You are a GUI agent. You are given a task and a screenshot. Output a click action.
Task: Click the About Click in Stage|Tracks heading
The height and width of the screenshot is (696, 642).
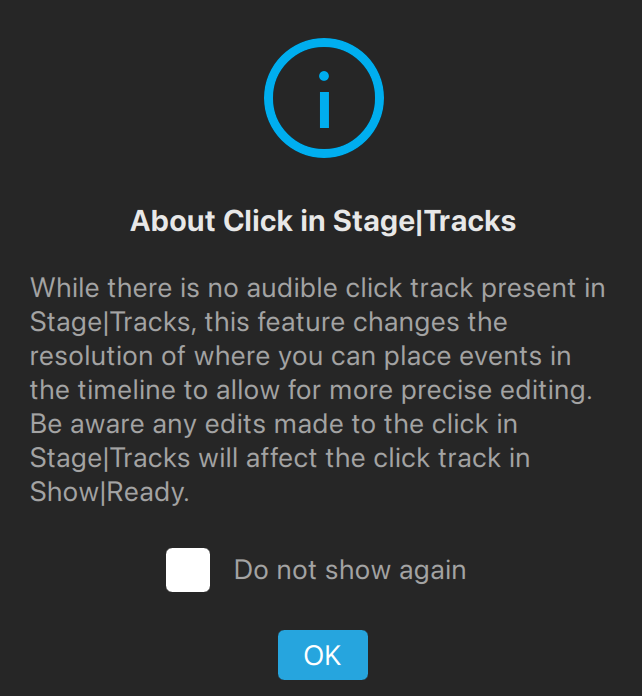(323, 221)
